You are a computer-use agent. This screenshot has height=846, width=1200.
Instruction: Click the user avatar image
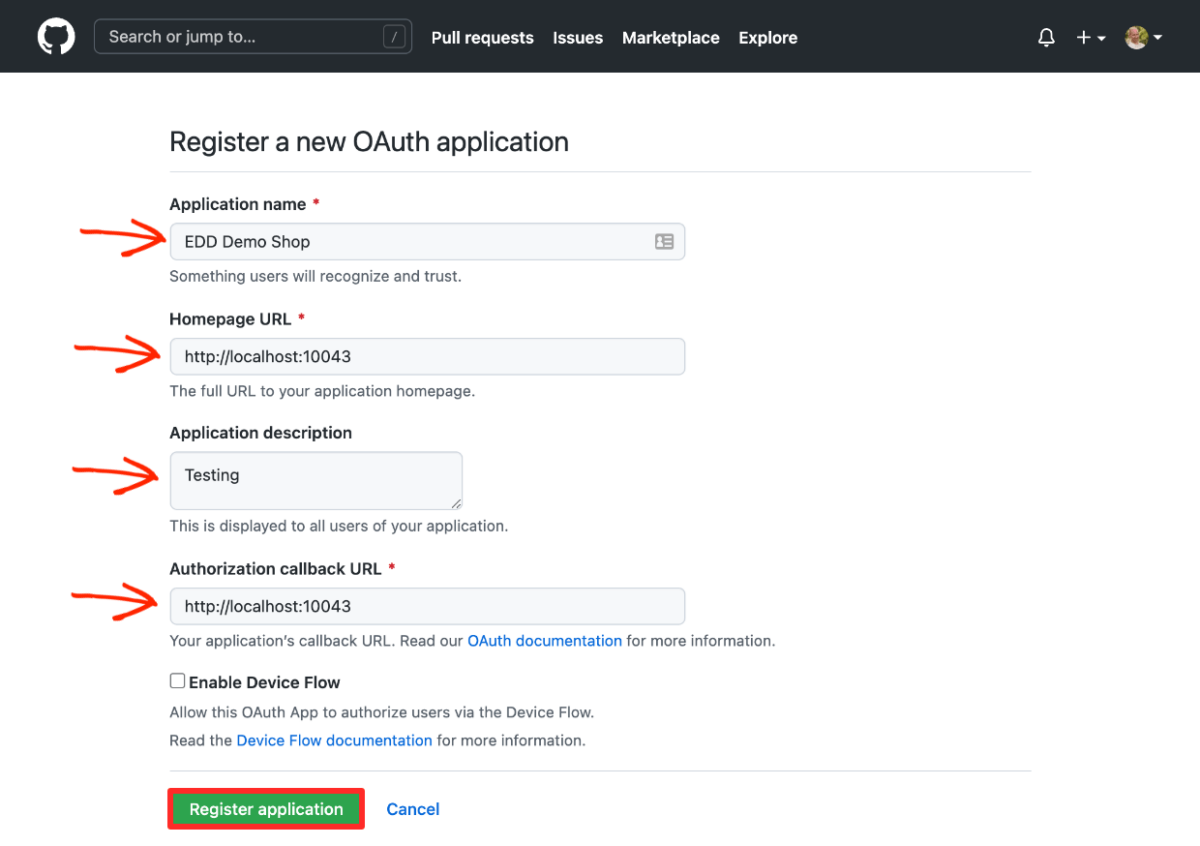point(1136,36)
